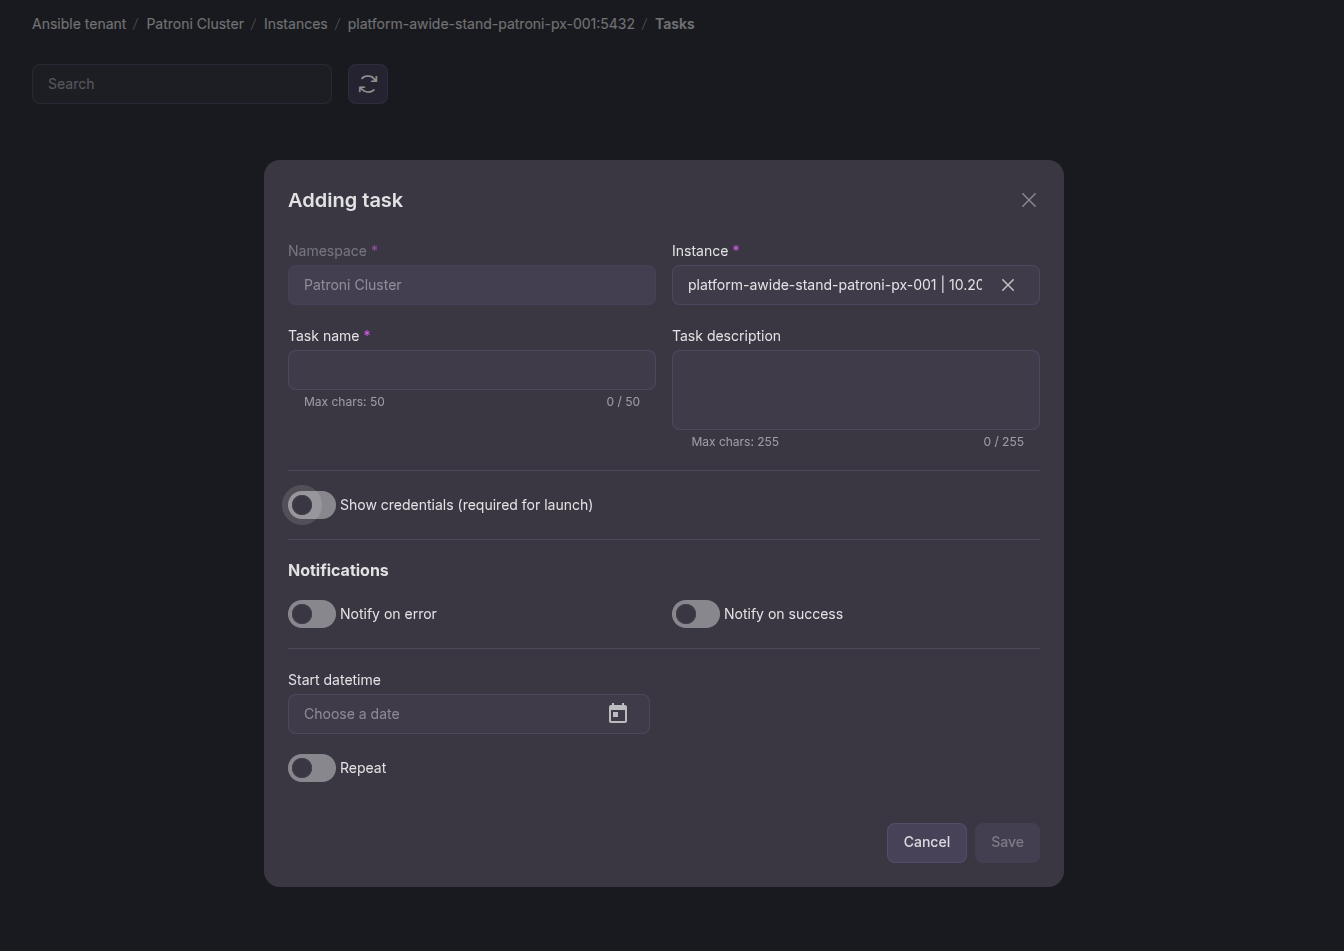Viewport: 1344px width, 951px height.
Task: Navigate to Ansible tenant breadcrumb
Action: (x=78, y=23)
